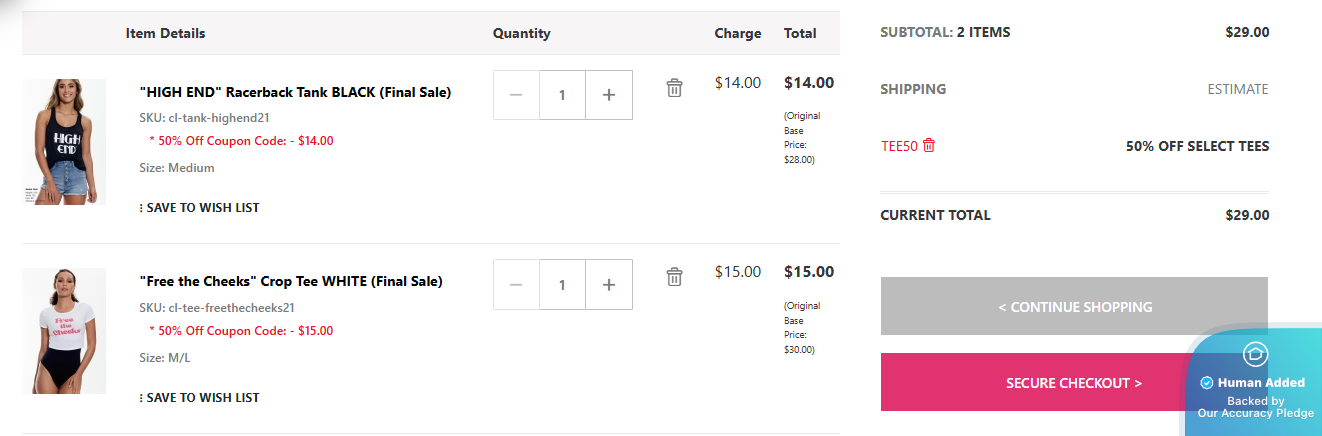Open the Human Added accuracy pledge badge

tap(1256, 385)
